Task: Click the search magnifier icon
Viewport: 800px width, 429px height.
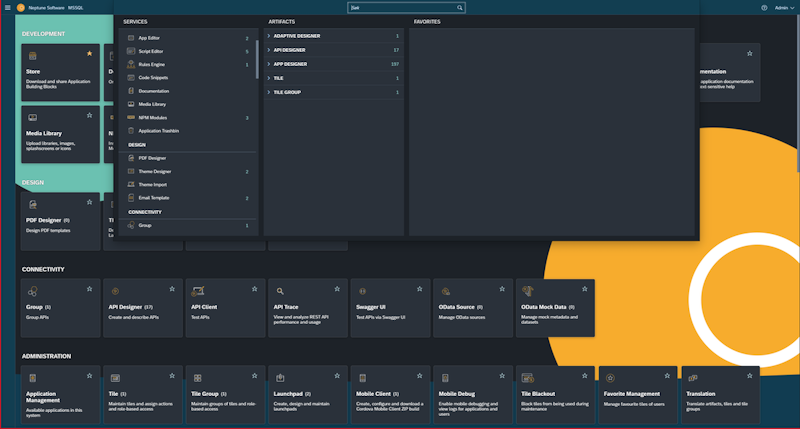Action: pos(460,8)
